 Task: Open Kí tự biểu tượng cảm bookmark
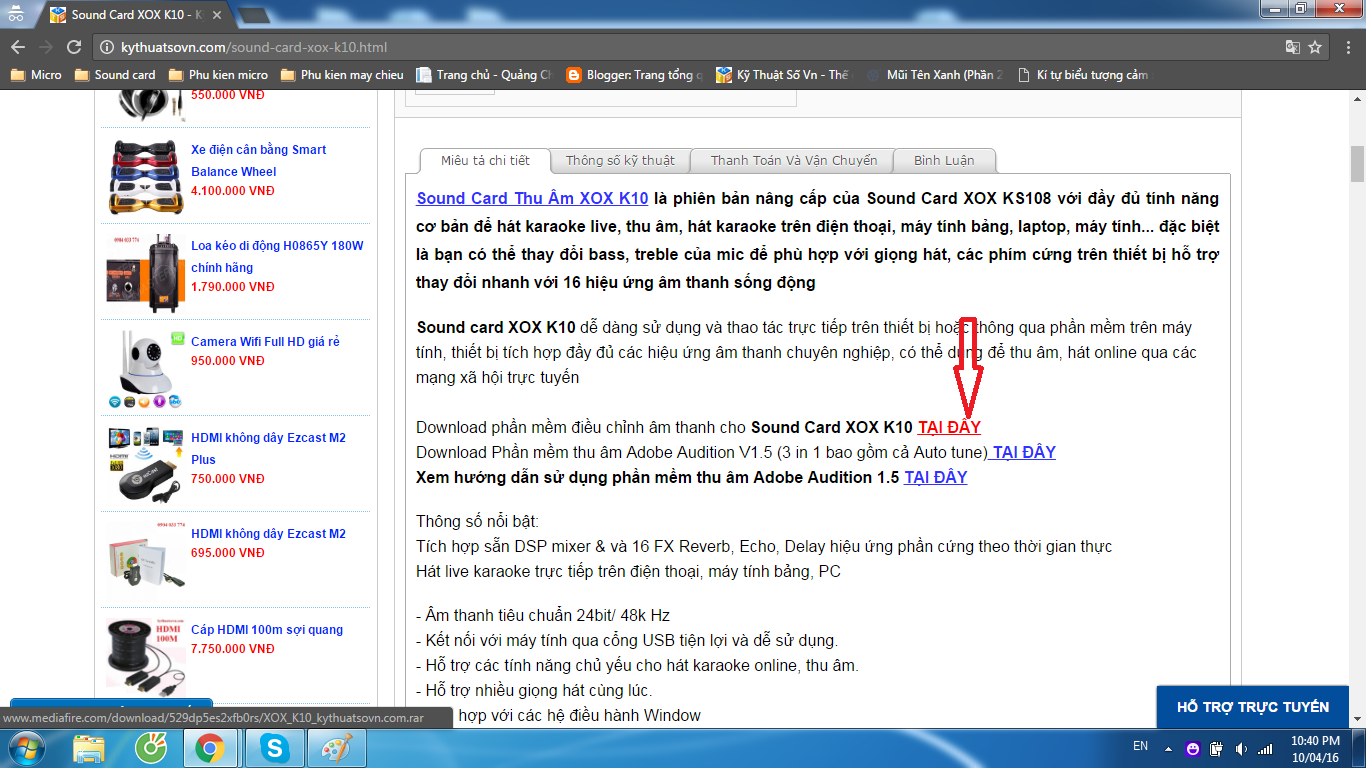[1084, 75]
